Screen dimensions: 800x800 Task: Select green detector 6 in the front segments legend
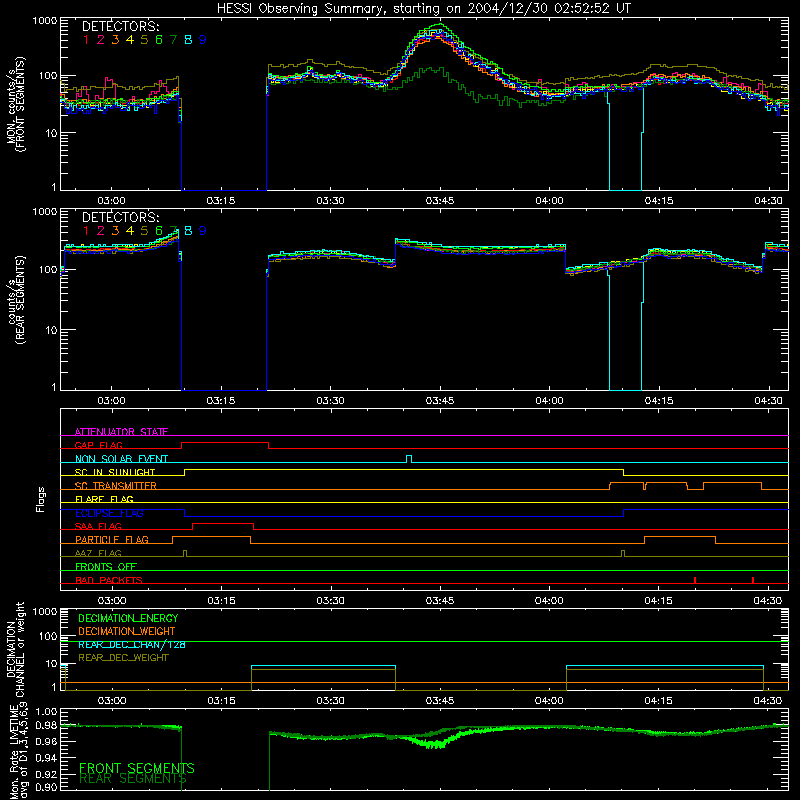(x=159, y=40)
